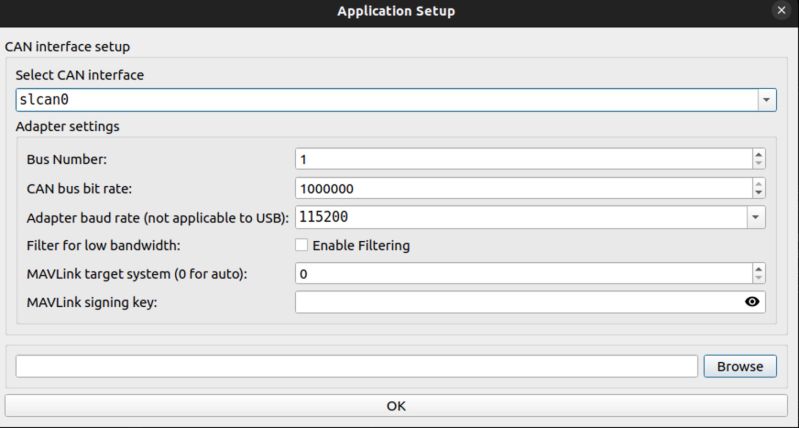Click the CAN bus bit rate field
The height and width of the screenshot is (428, 799).
[x=523, y=189]
